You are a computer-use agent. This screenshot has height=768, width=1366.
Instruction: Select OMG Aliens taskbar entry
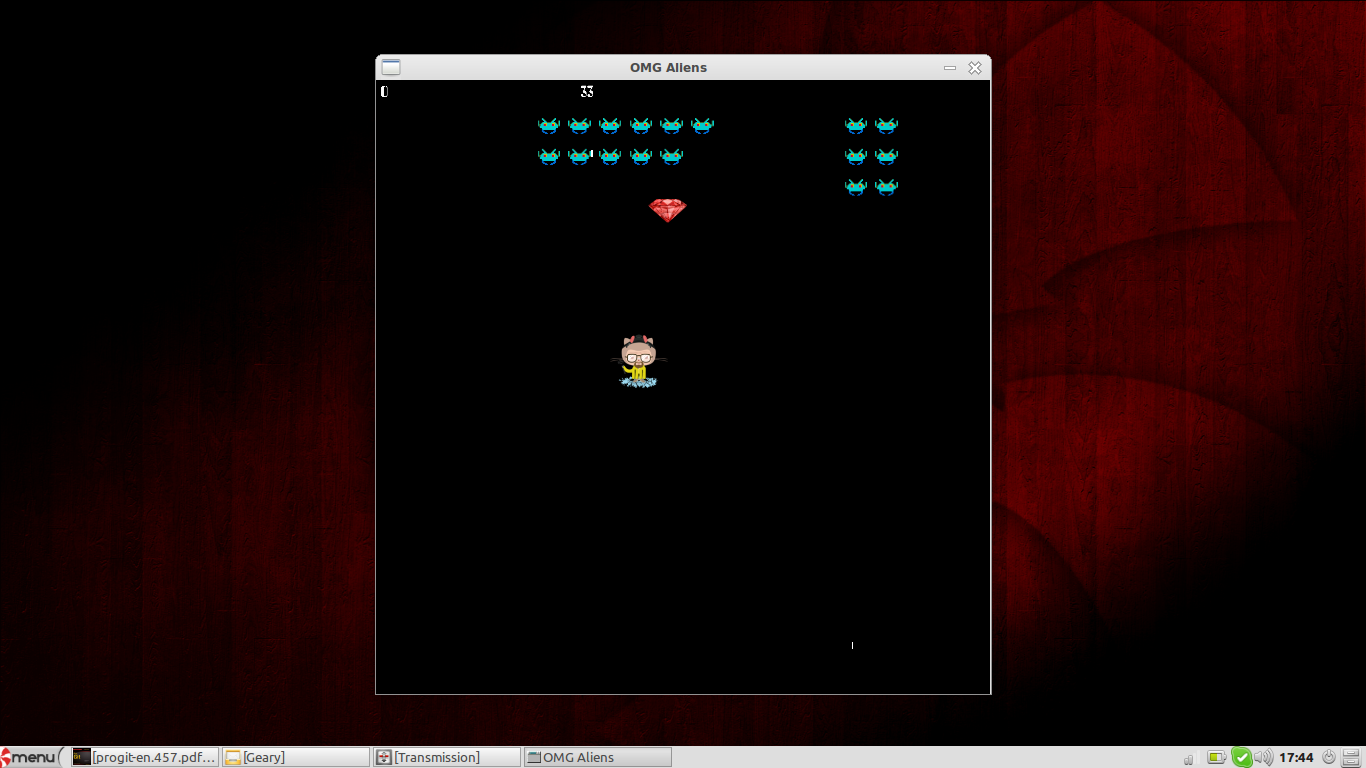click(597, 757)
